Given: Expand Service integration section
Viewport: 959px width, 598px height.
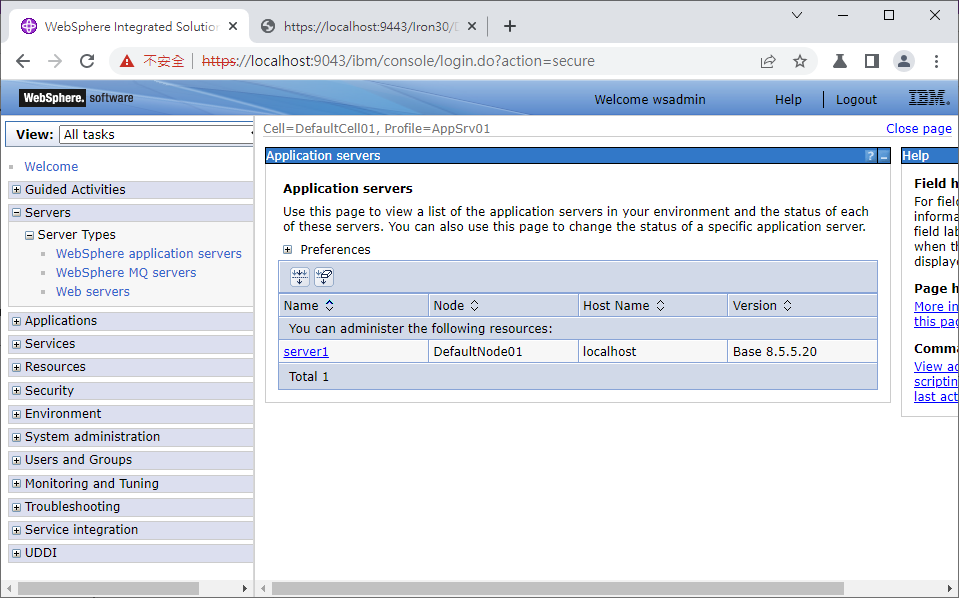Looking at the screenshot, I should pyautogui.click(x=17, y=530).
